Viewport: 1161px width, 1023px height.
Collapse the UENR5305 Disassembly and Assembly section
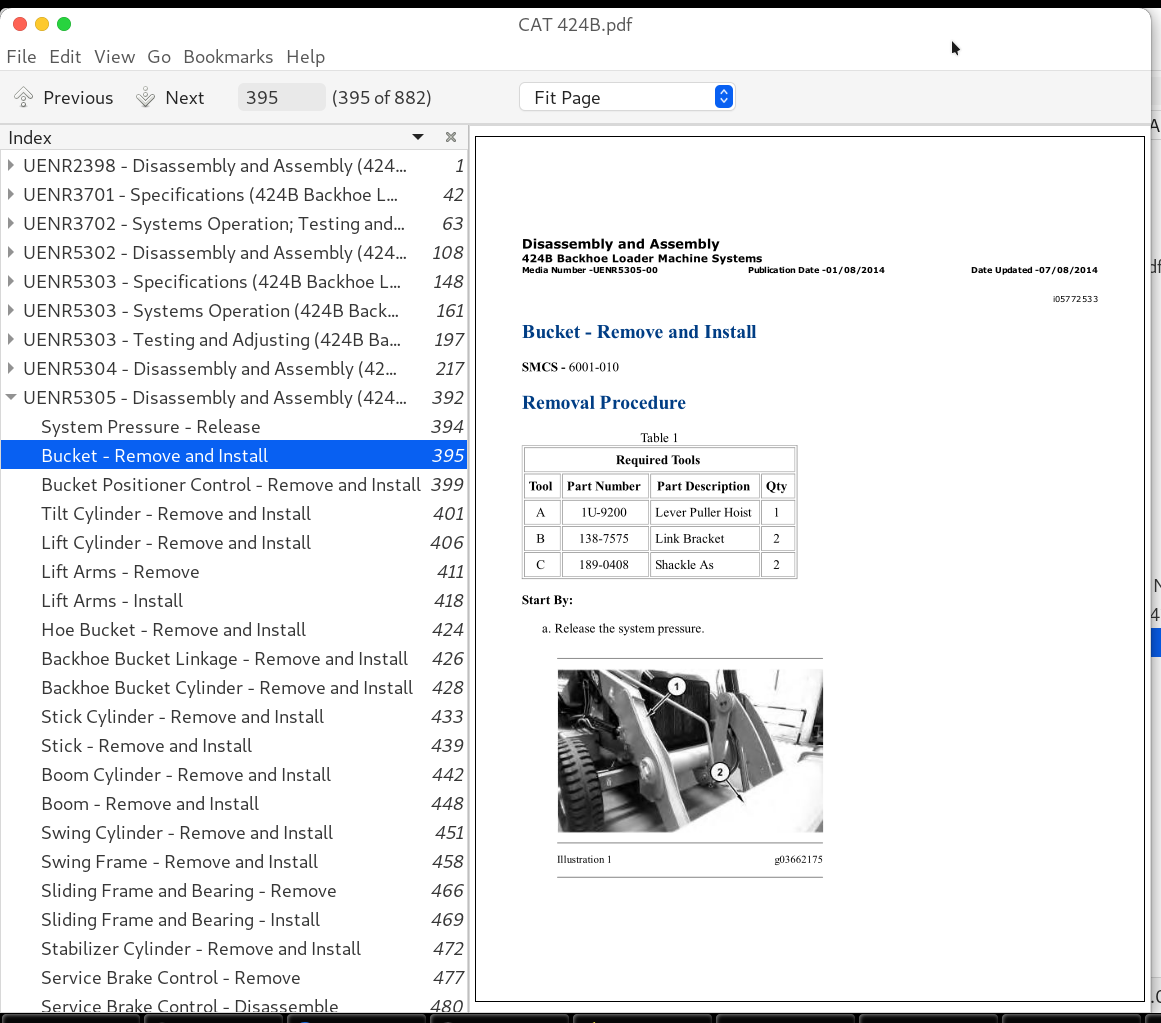tap(11, 397)
